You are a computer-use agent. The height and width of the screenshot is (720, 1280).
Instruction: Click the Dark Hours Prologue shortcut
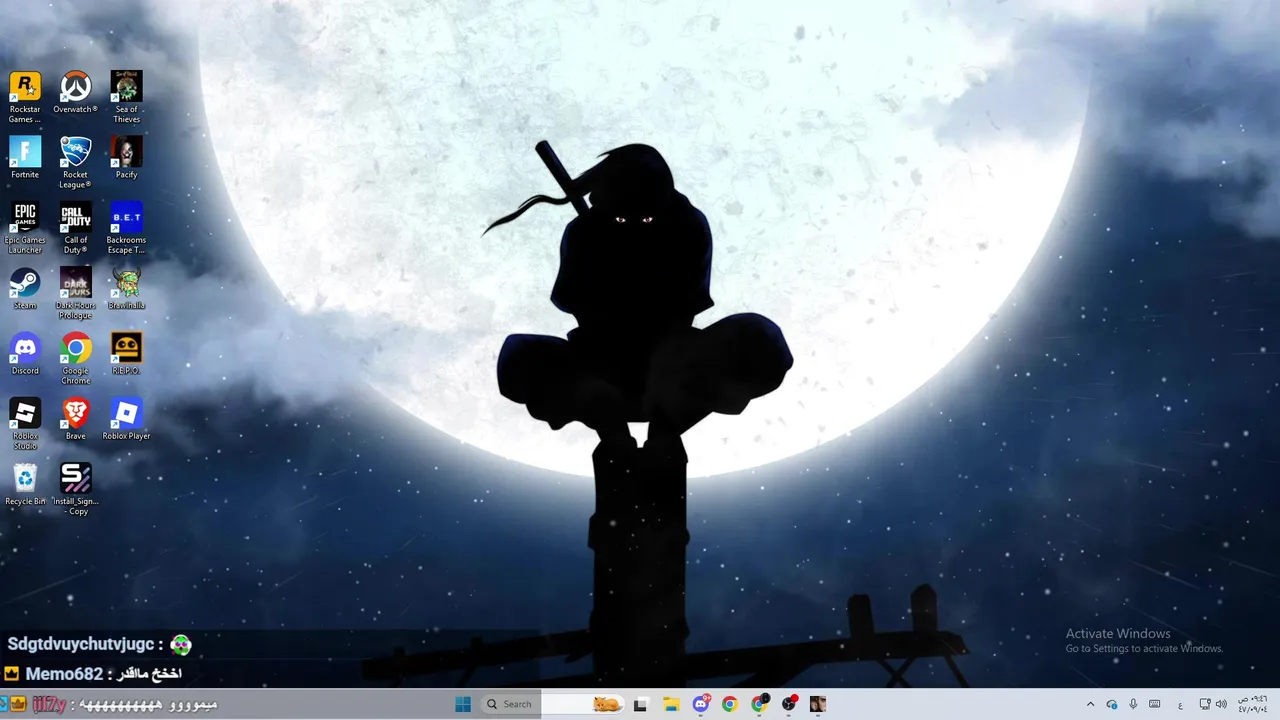[x=75, y=293]
